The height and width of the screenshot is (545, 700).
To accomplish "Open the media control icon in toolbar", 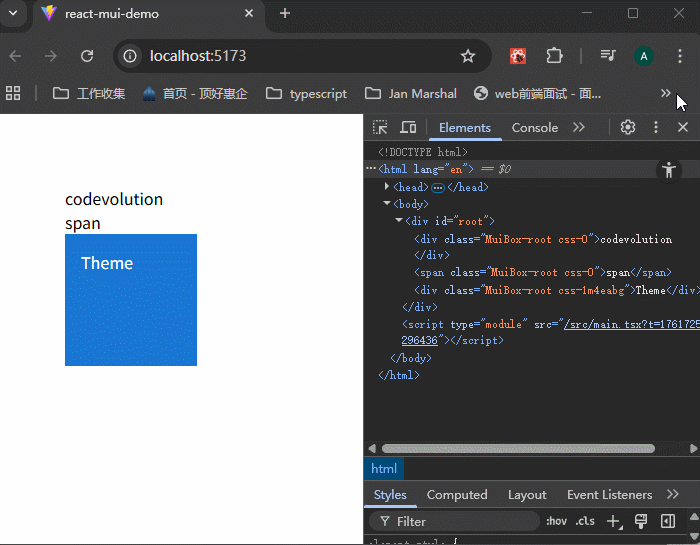I will [607, 56].
